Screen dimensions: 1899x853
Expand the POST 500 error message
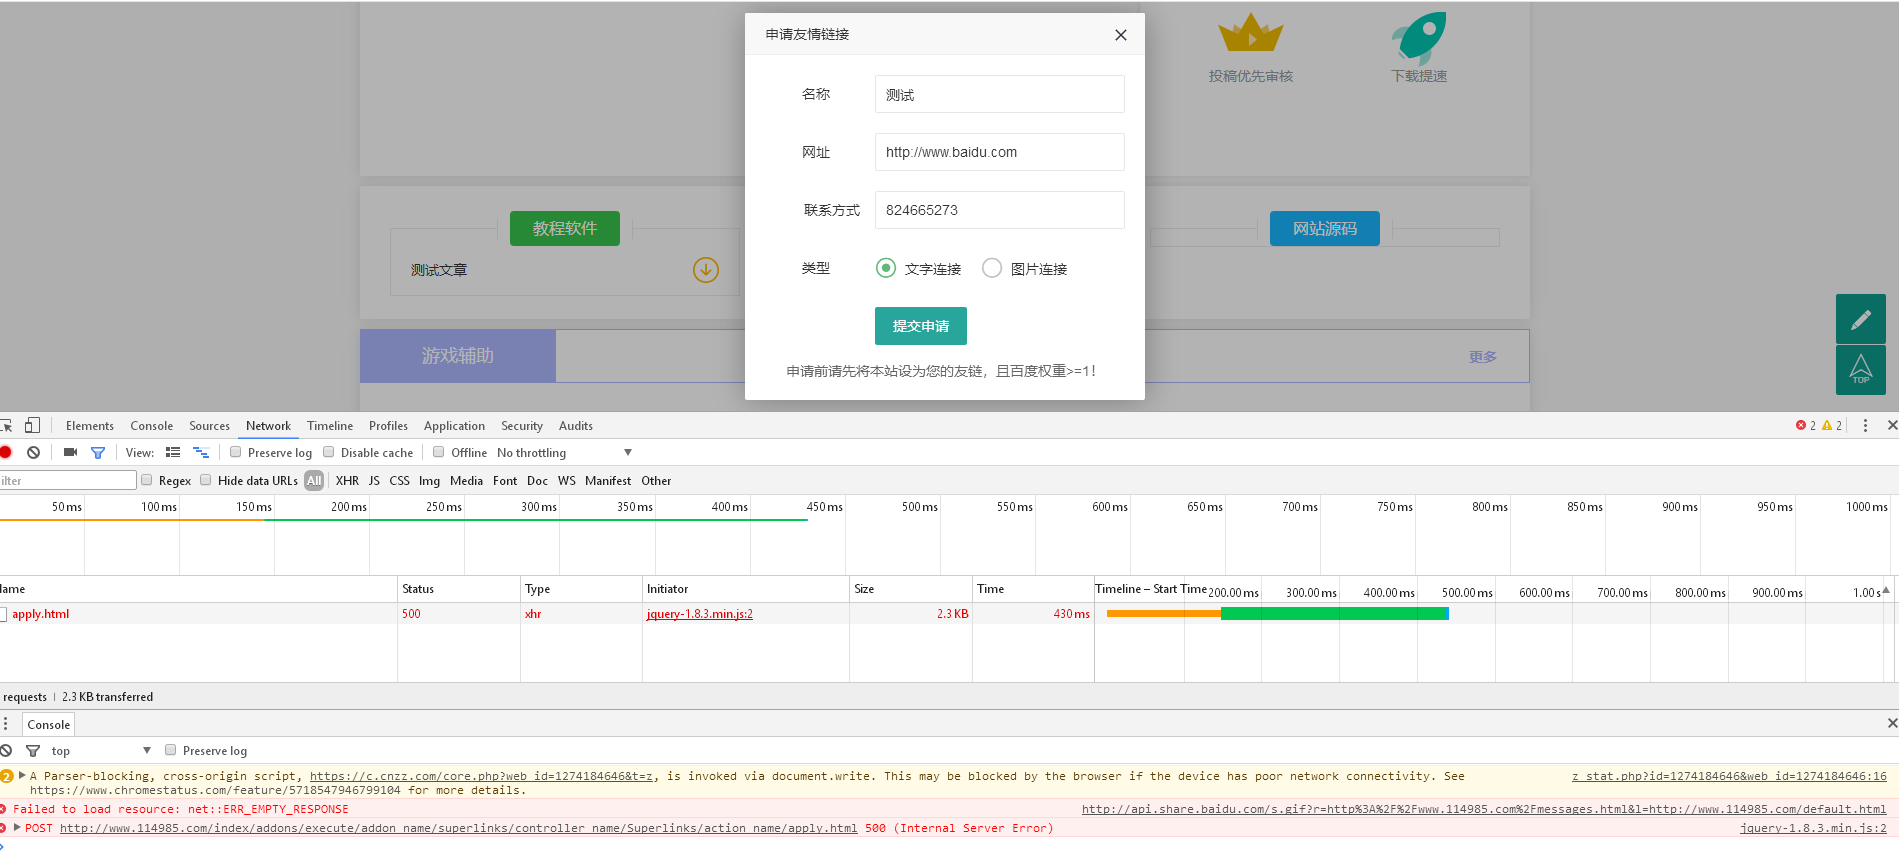coord(17,827)
